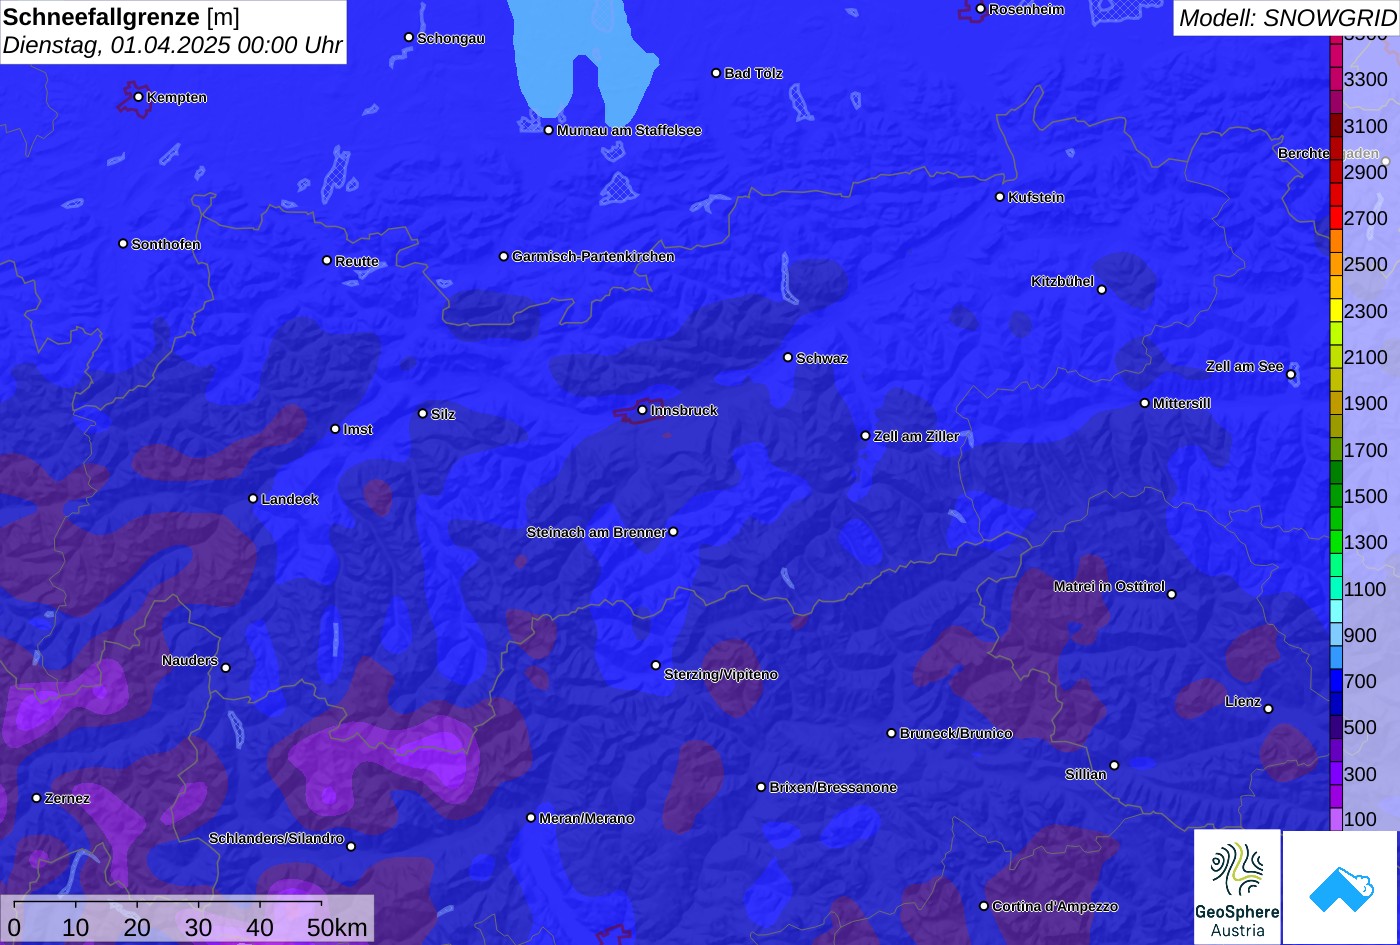1400x945 pixels.
Task: Click the date "Dienstag, 01.04.2025 00:00 Uhr"
Action: click(x=172, y=46)
